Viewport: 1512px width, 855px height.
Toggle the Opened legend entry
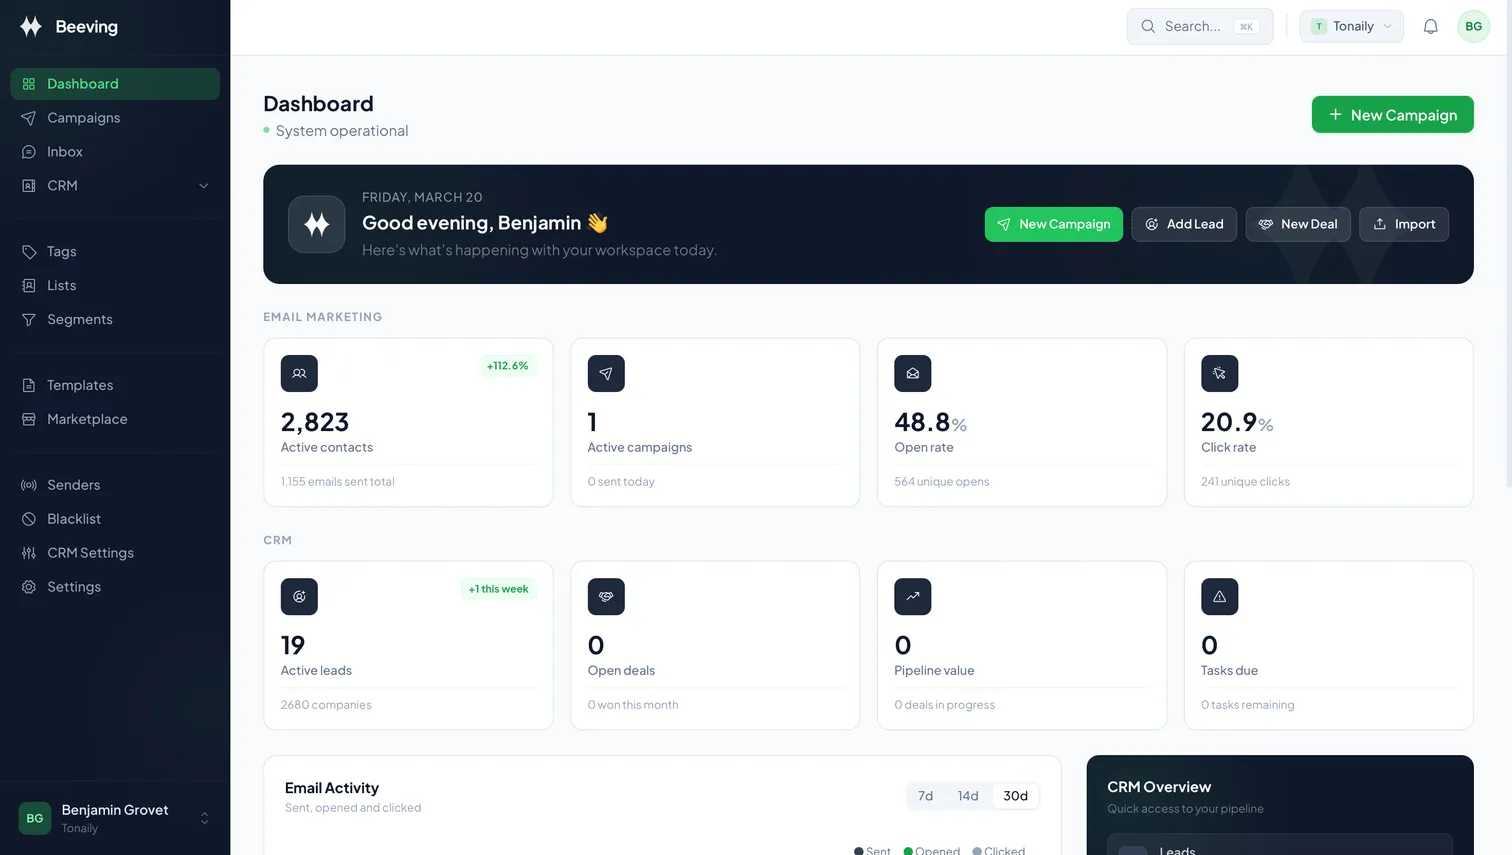pos(932,850)
